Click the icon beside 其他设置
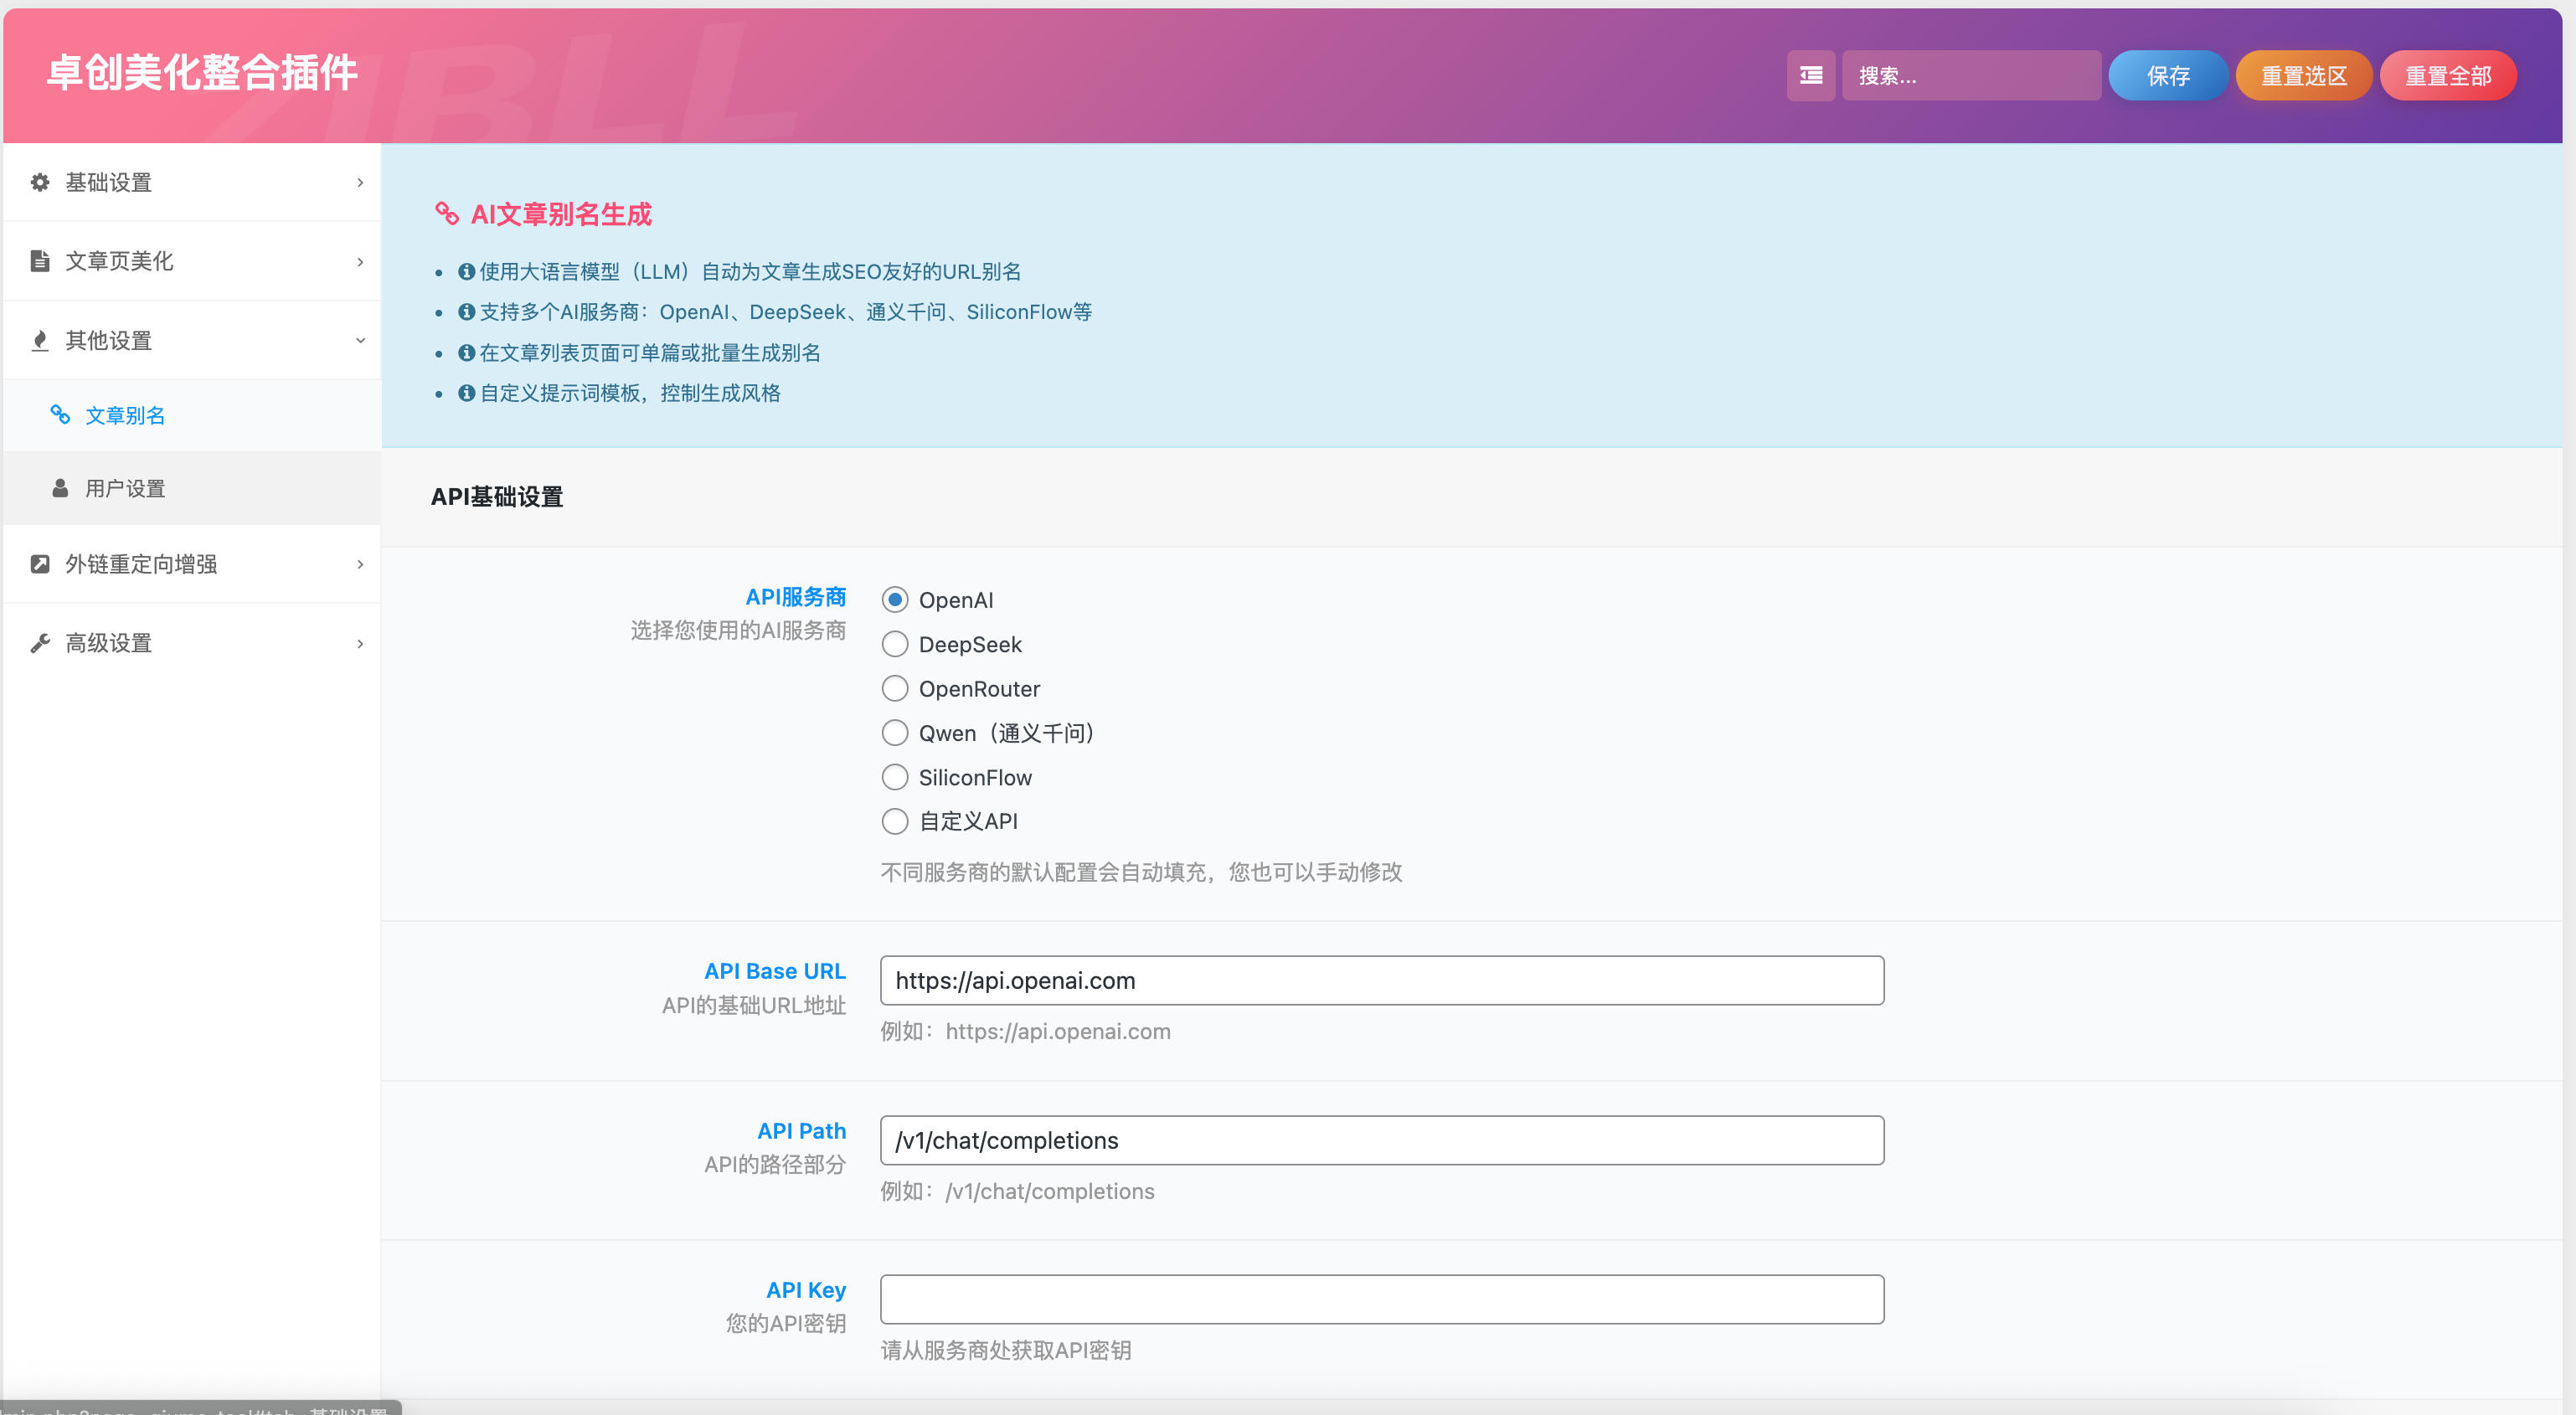This screenshot has height=1415, width=2576. 40,340
